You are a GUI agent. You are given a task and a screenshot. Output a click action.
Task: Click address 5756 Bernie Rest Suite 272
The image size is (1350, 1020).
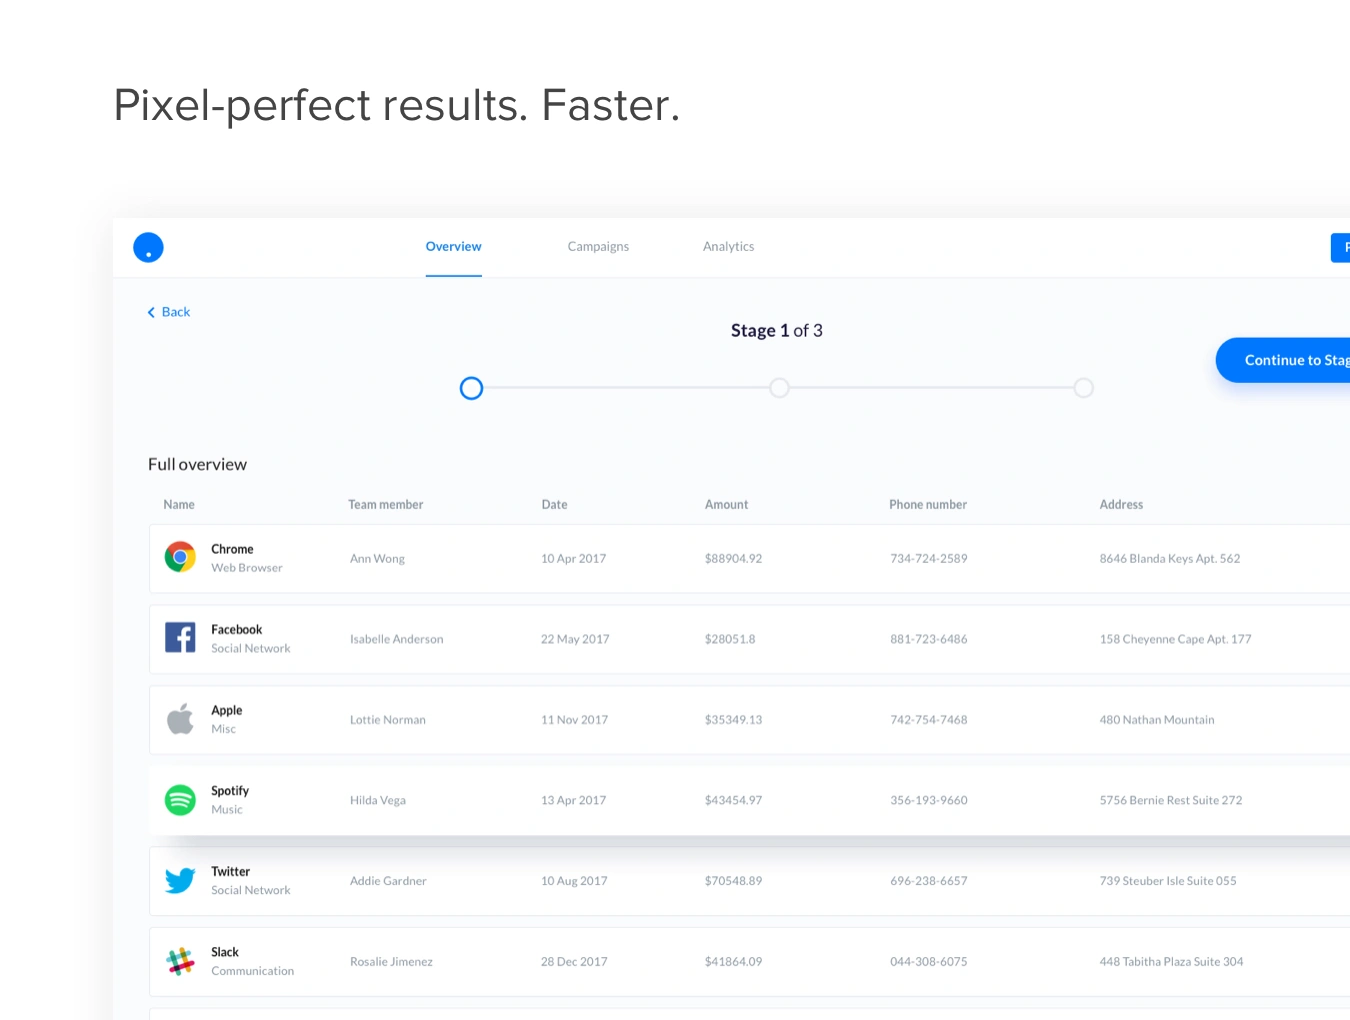1171,800
